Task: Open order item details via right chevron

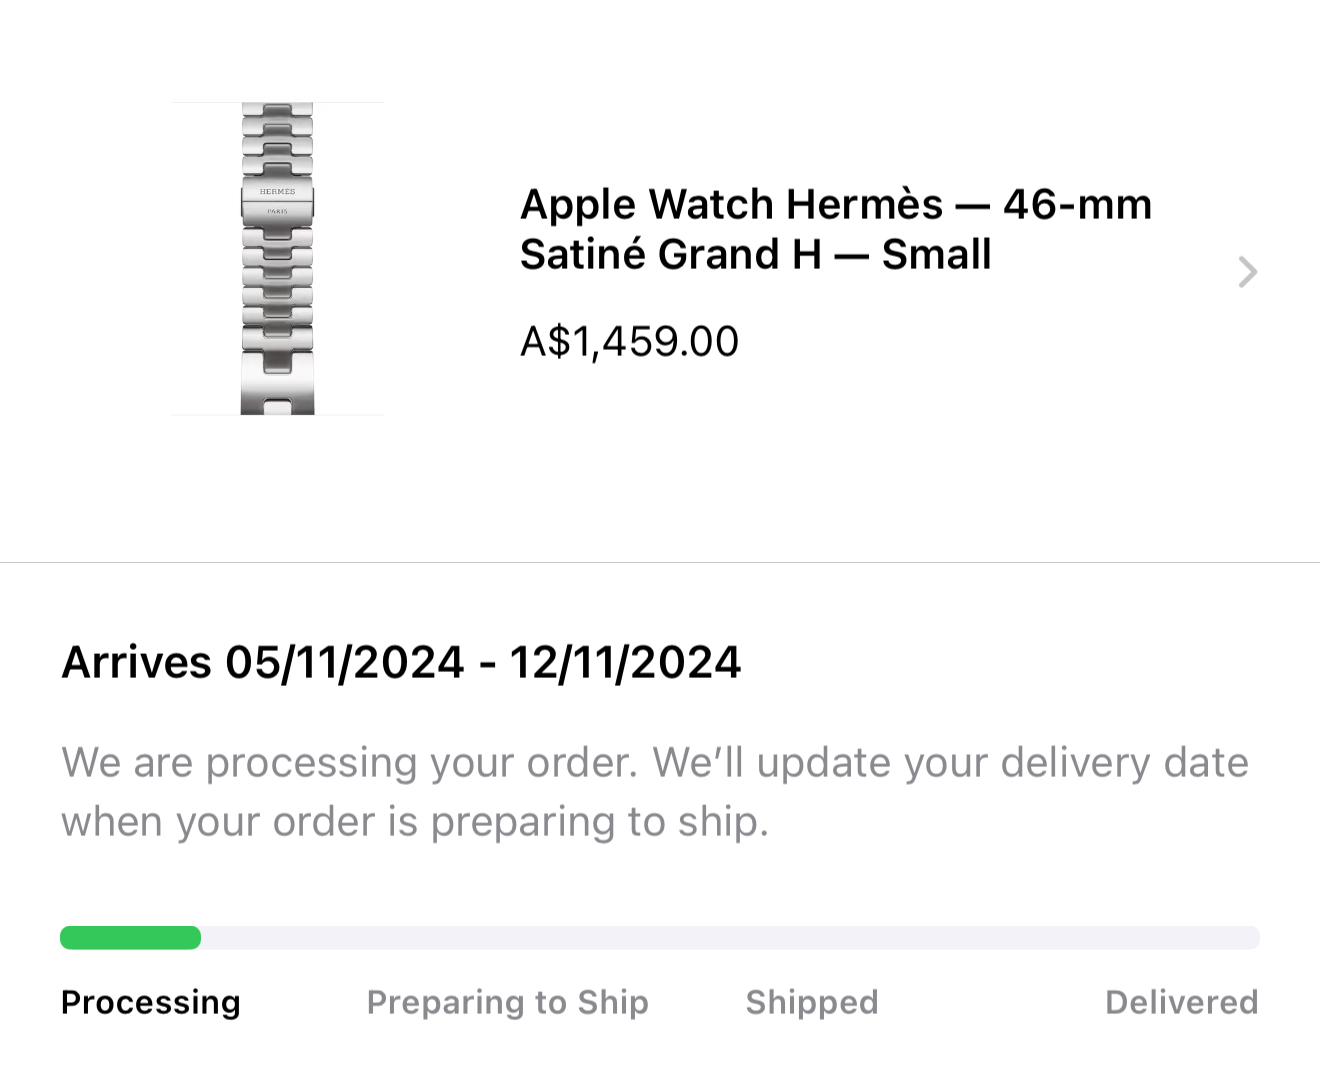Action: (1247, 272)
